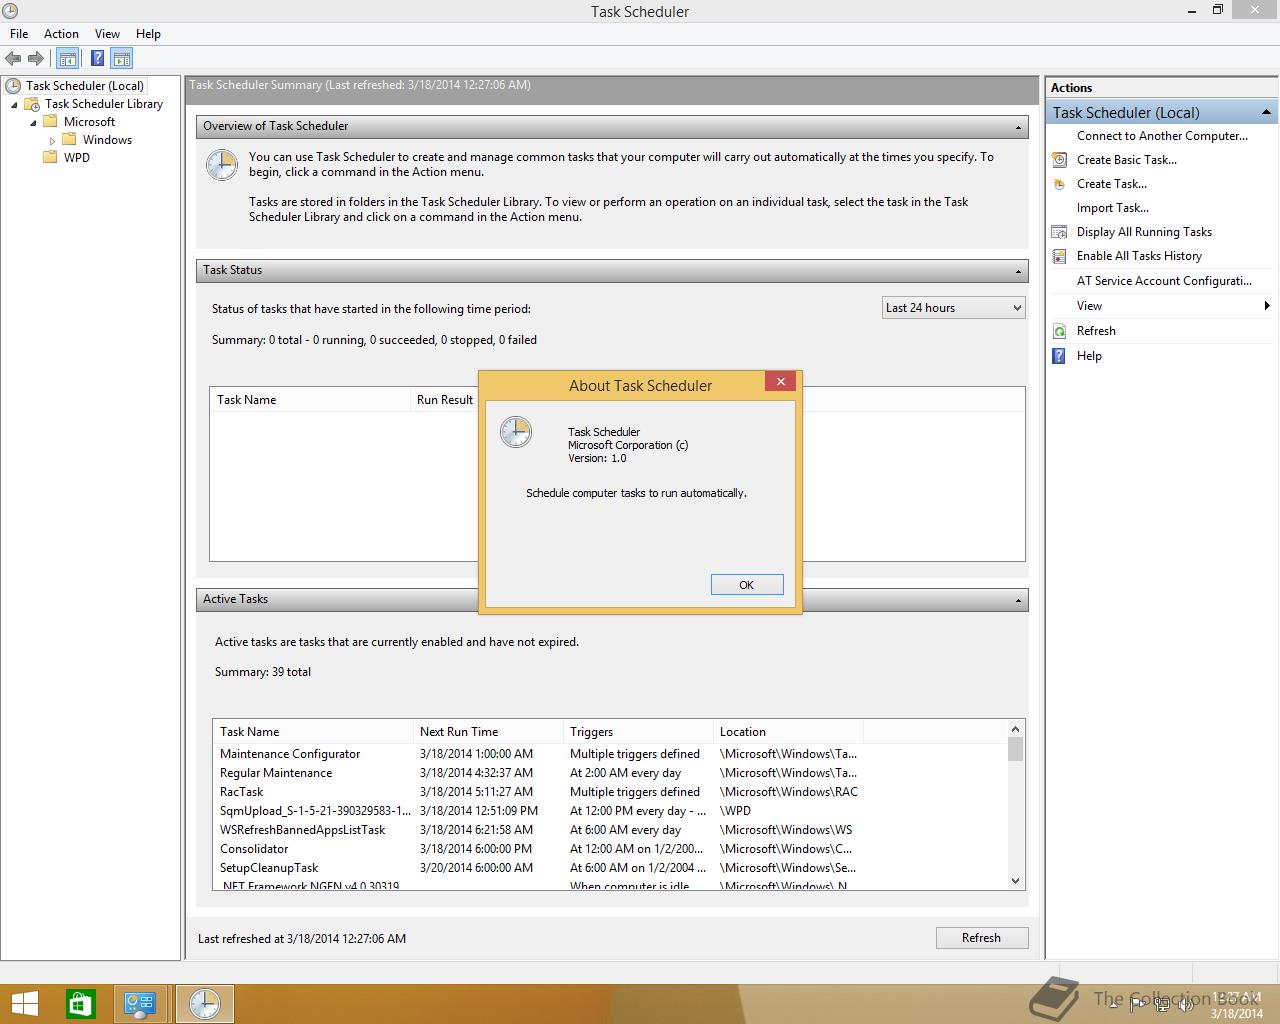
Task: Collapse the Task Scheduler Library tree node
Action: (x=14, y=104)
